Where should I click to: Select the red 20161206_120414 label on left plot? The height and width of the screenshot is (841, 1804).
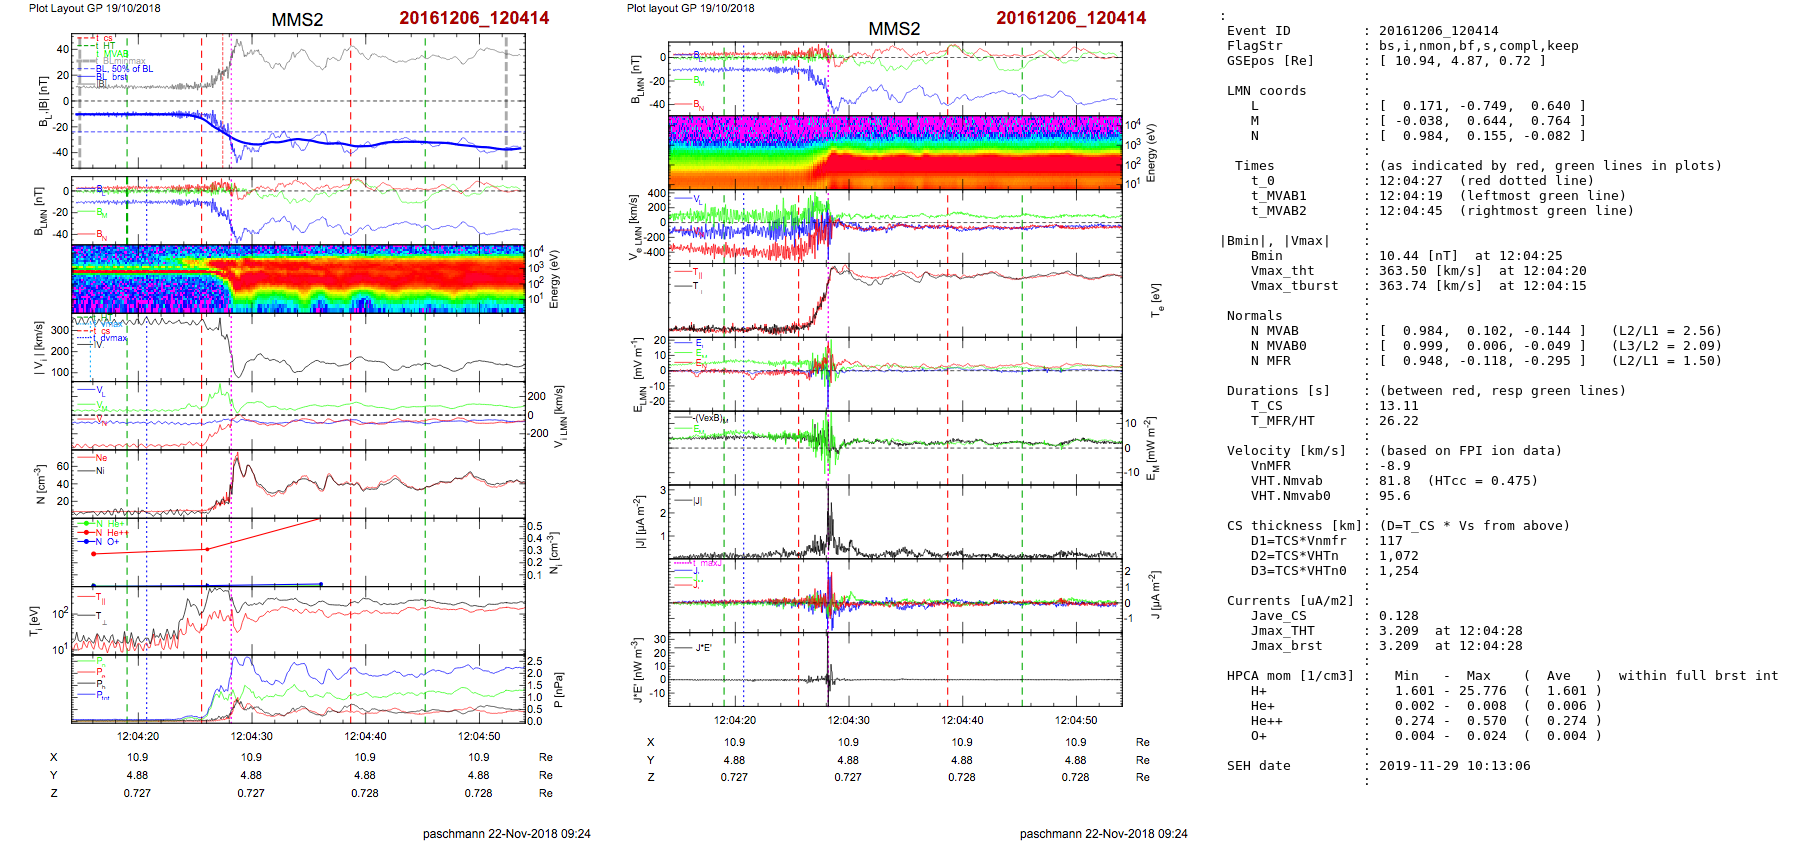474,18
